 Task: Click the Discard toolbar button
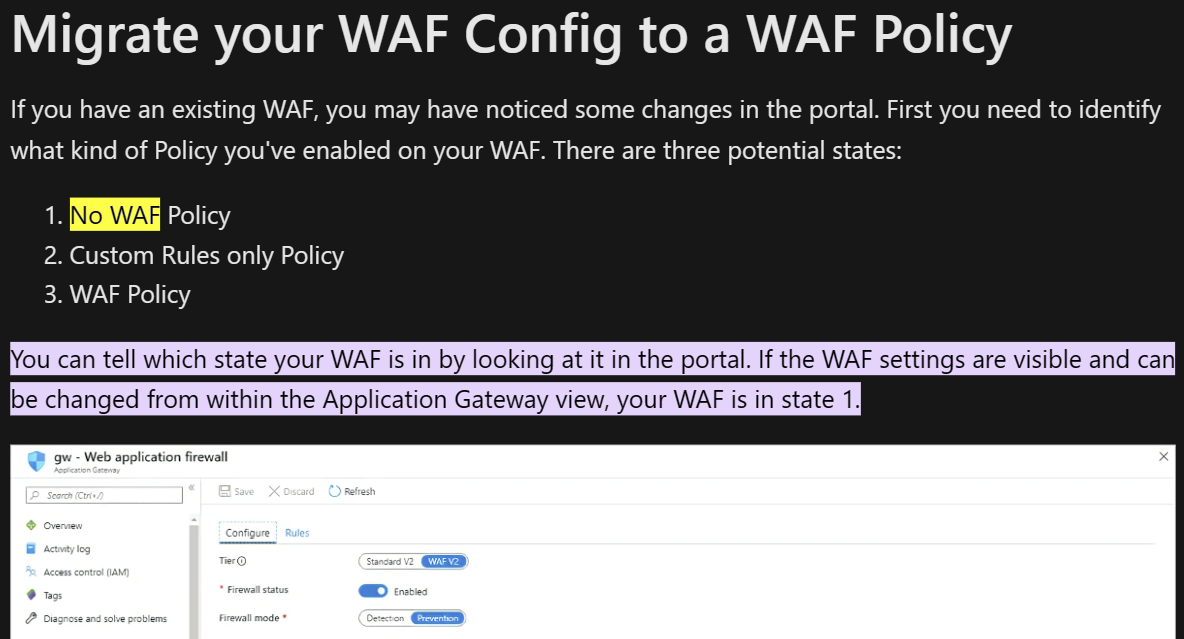pyautogui.click(x=291, y=491)
